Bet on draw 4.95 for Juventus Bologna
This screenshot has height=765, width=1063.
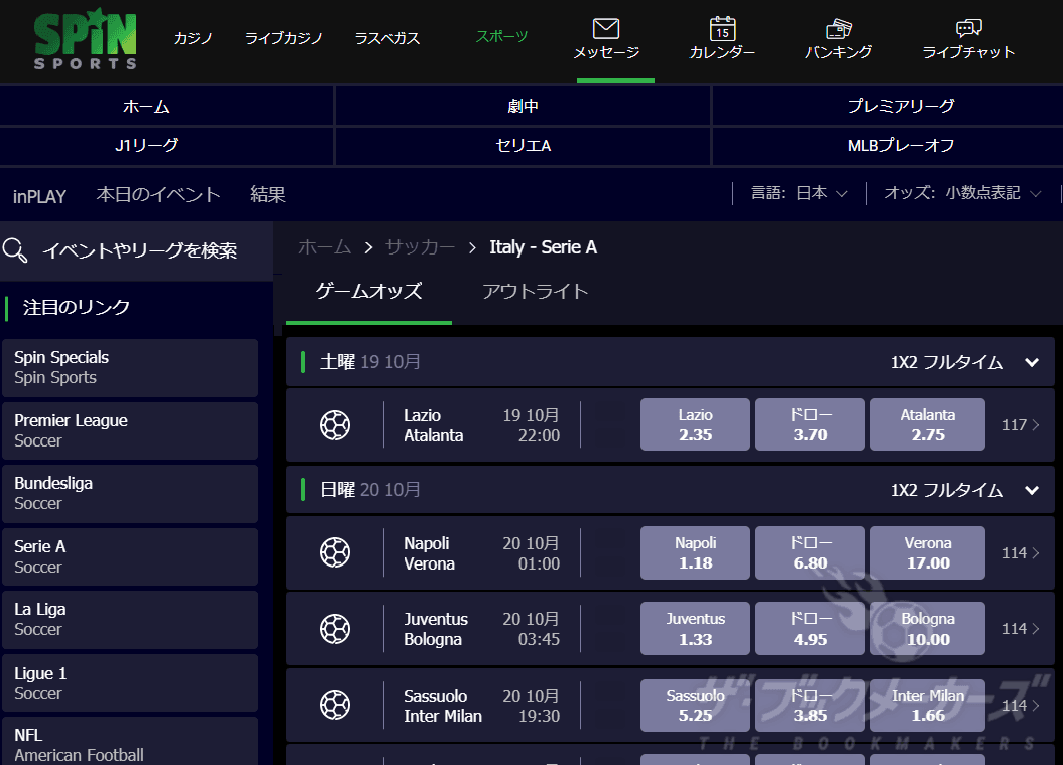click(x=810, y=629)
